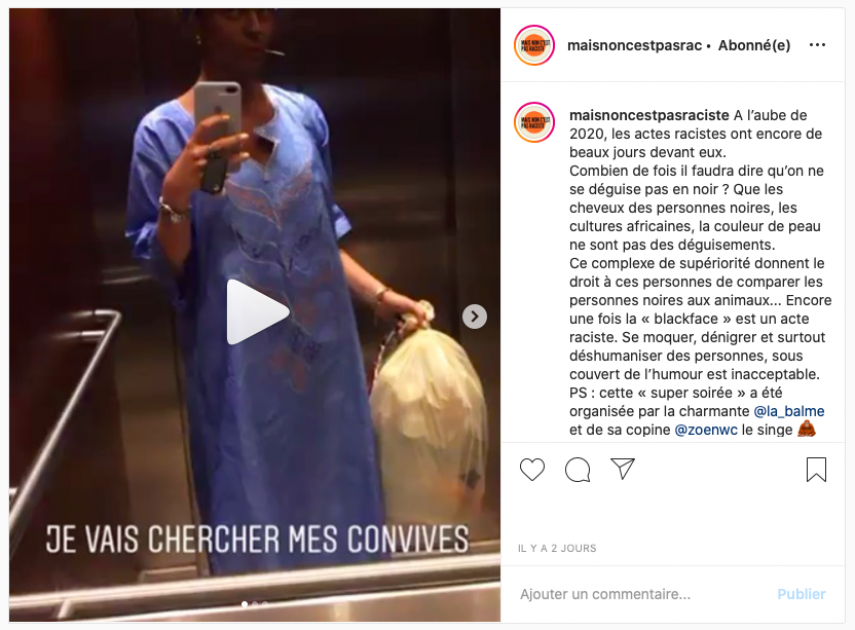This screenshot has width=855, height=630.
Task: Play the video in the post
Action: point(257,312)
